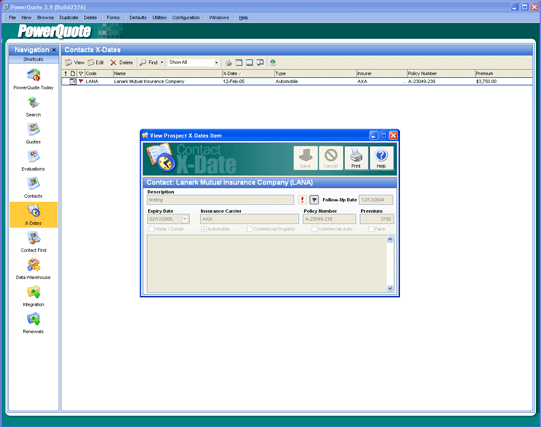The image size is (541, 427).
Task: Open the Forms menu
Action: tap(113, 18)
